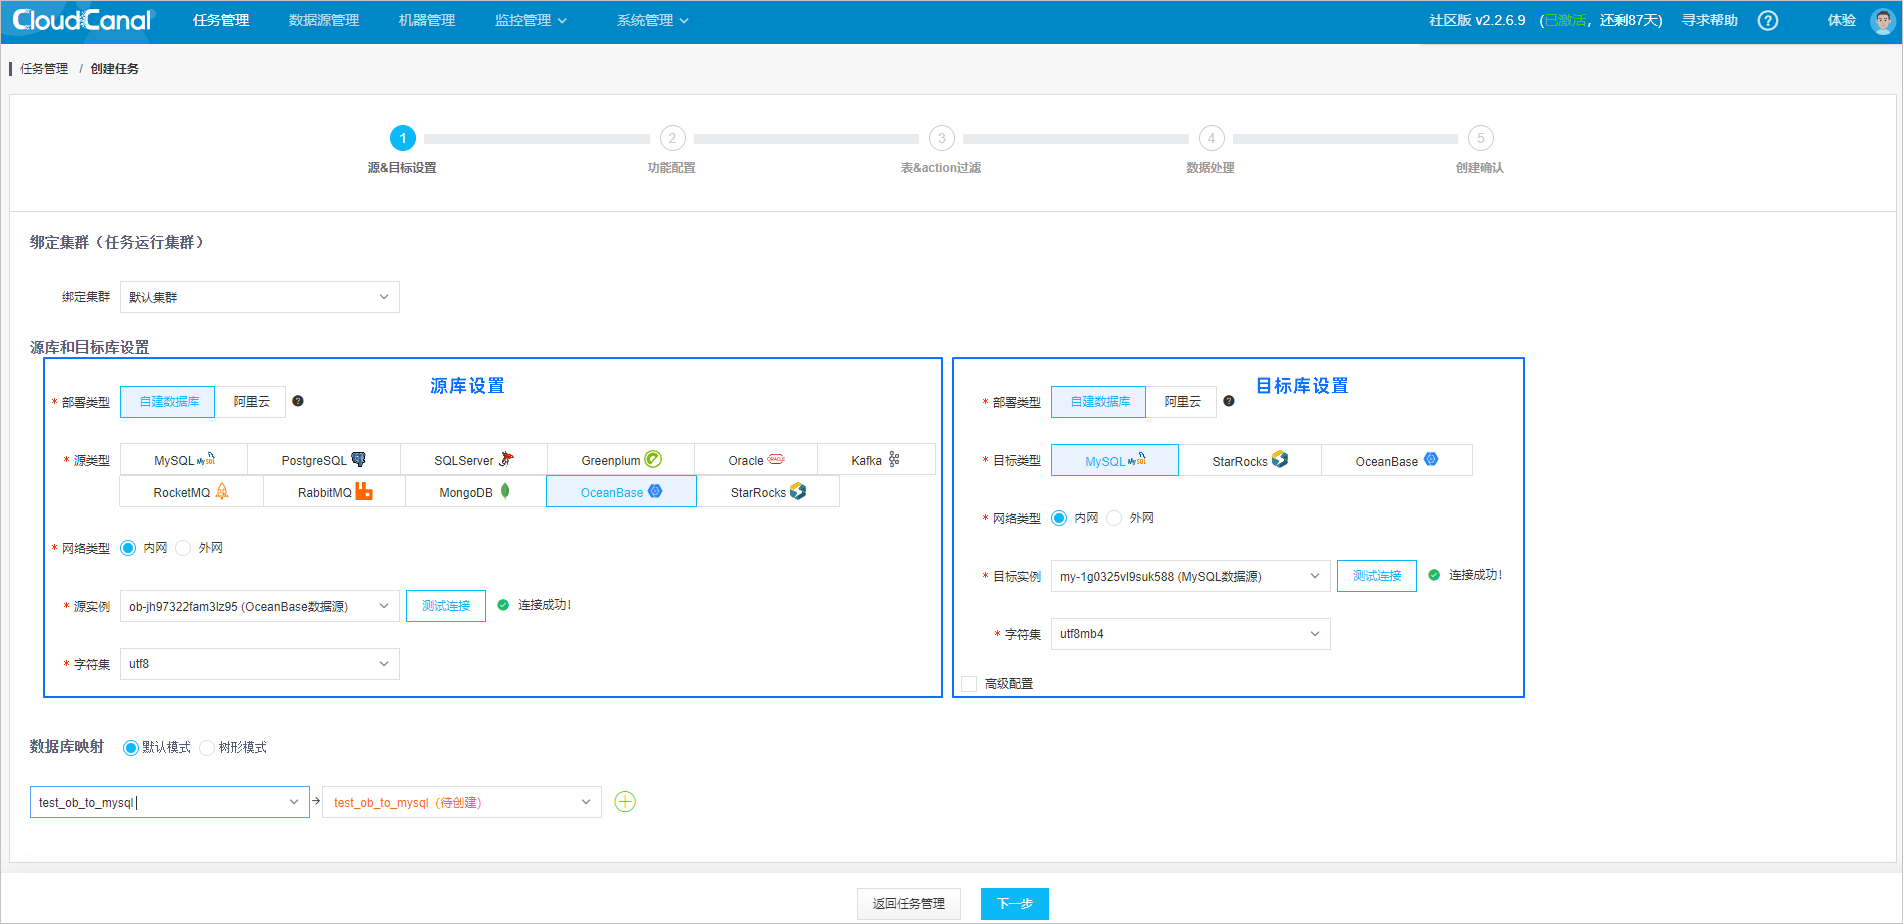
Task: Select MongoDB as the source type
Action: tap(473, 491)
